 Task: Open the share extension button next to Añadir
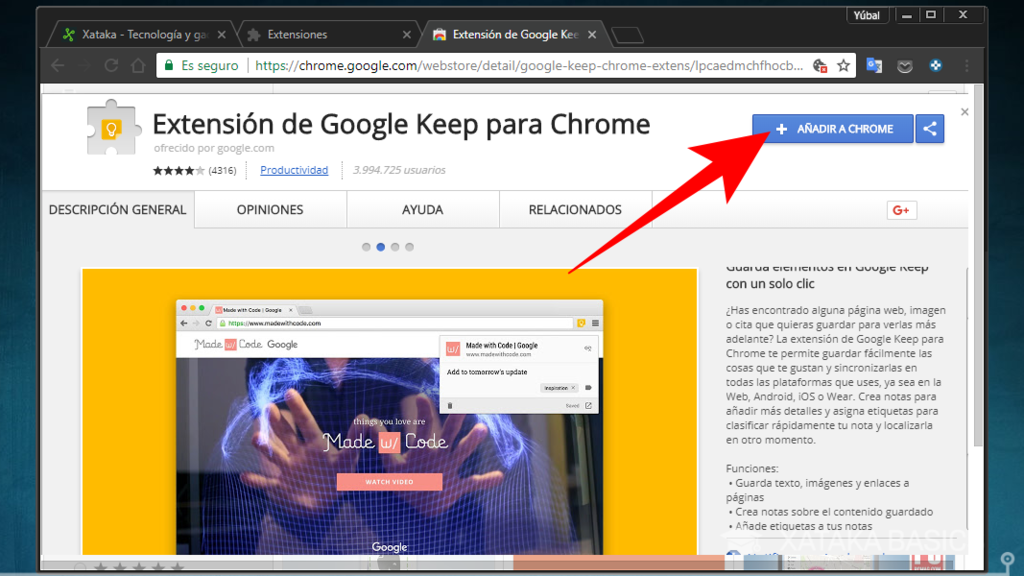pos(930,128)
